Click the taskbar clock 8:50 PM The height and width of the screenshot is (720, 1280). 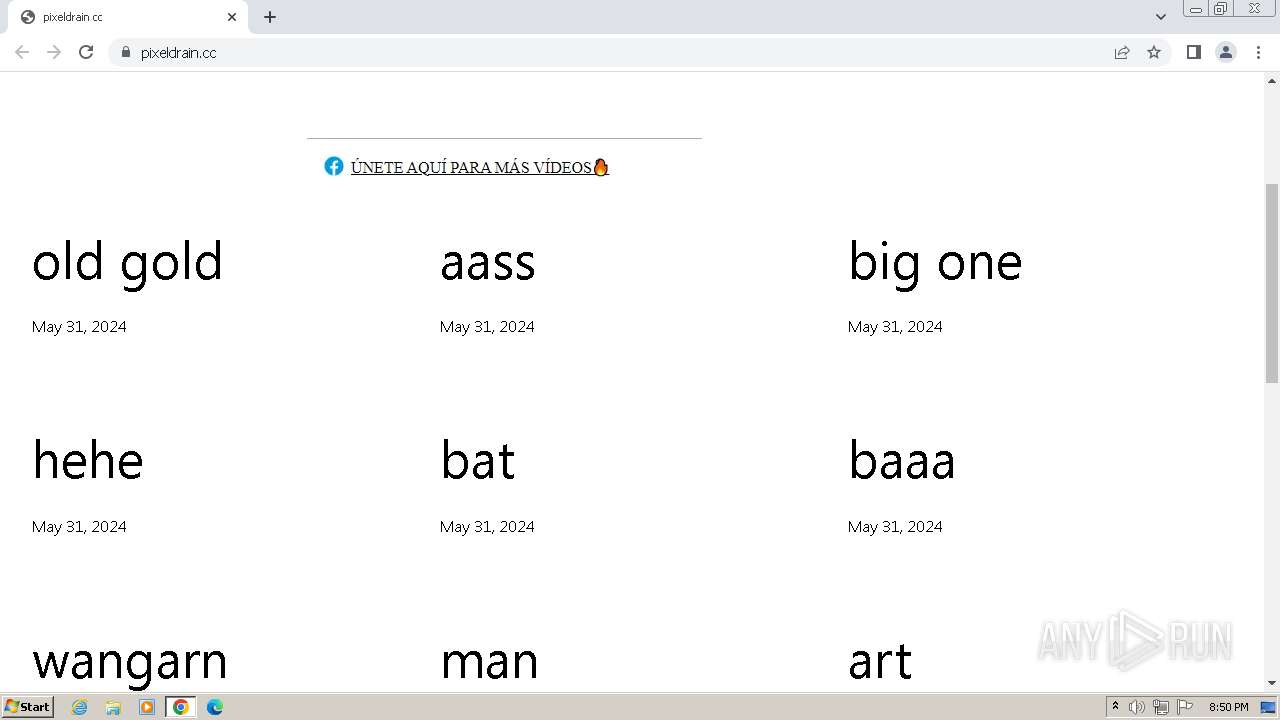pyautogui.click(x=1228, y=707)
